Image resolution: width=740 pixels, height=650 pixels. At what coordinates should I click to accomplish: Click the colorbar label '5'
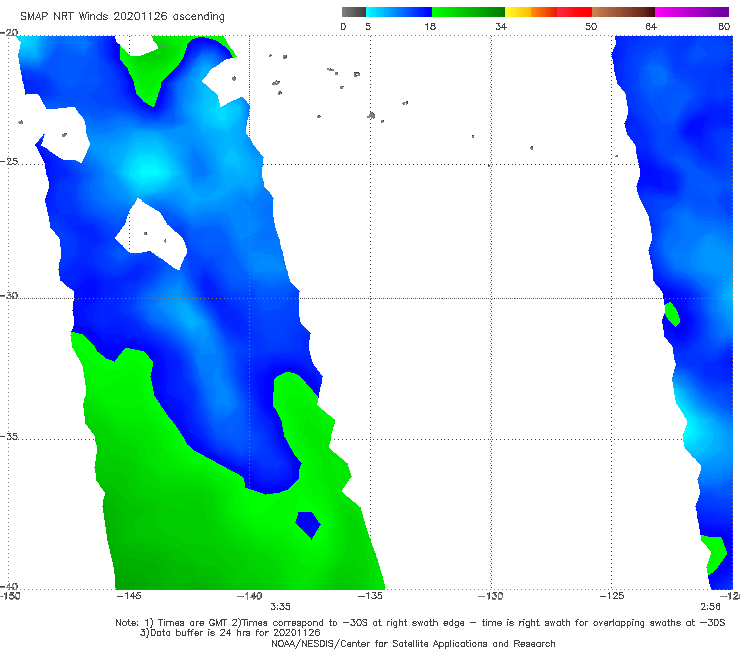[x=368, y=26]
